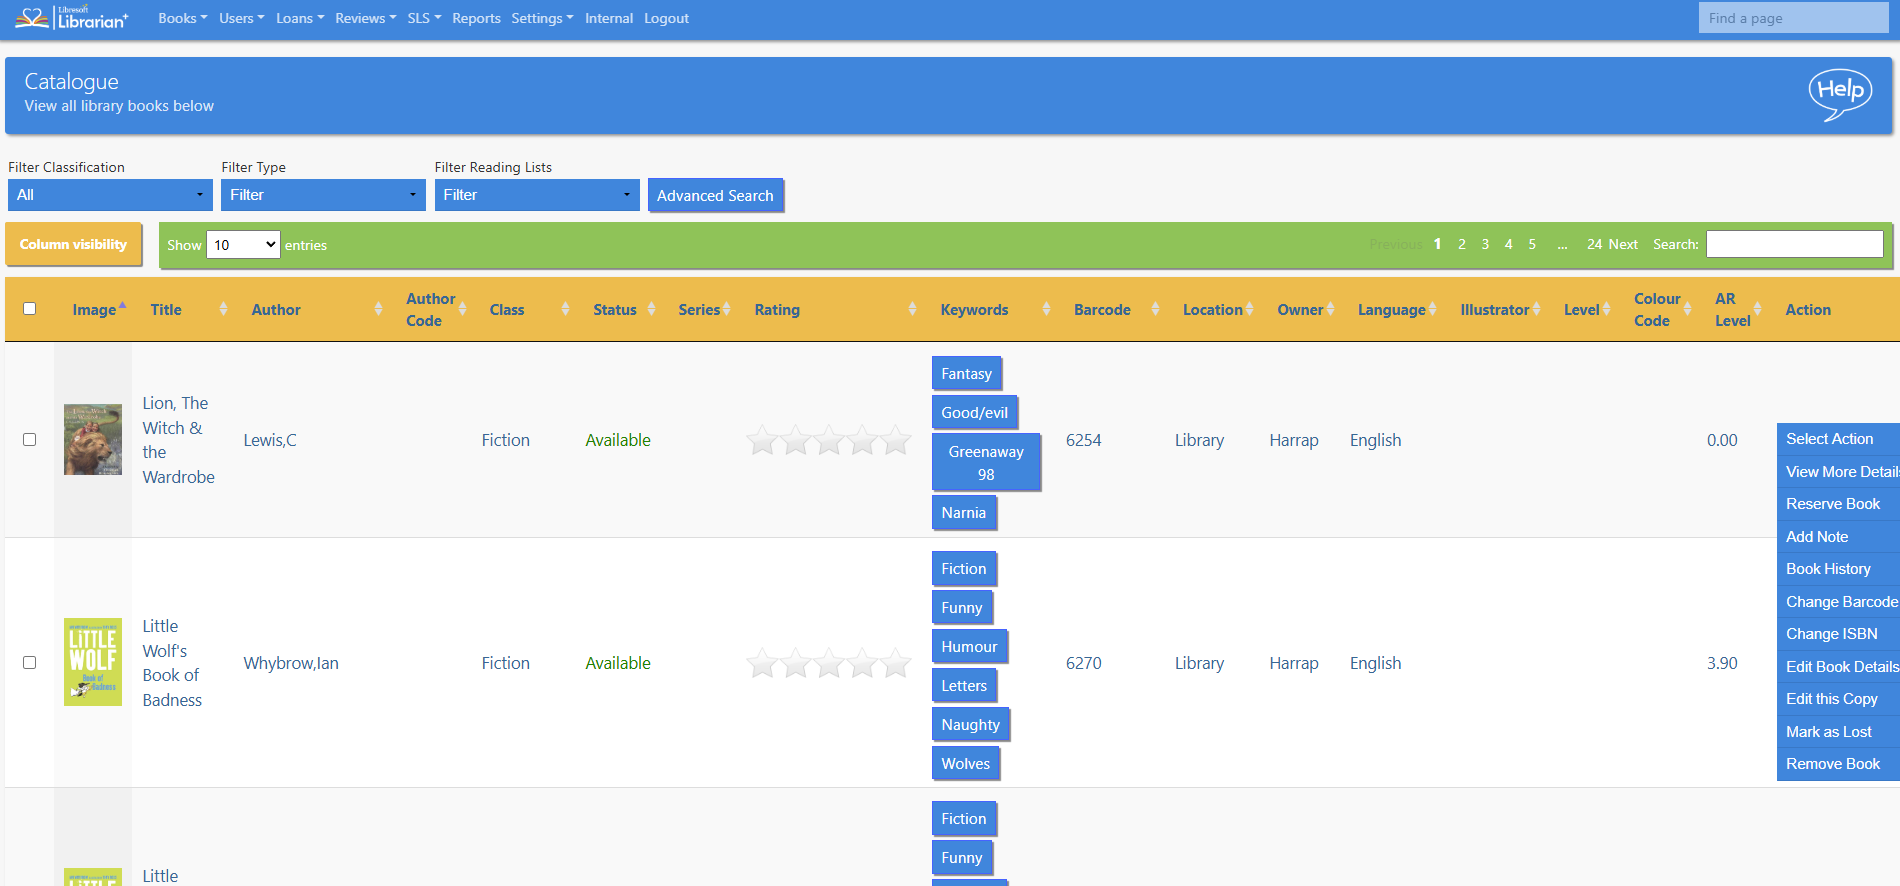Click the first star on Little Wolf's rating
Image resolution: width=1900 pixels, height=886 pixels.
click(762, 663)
